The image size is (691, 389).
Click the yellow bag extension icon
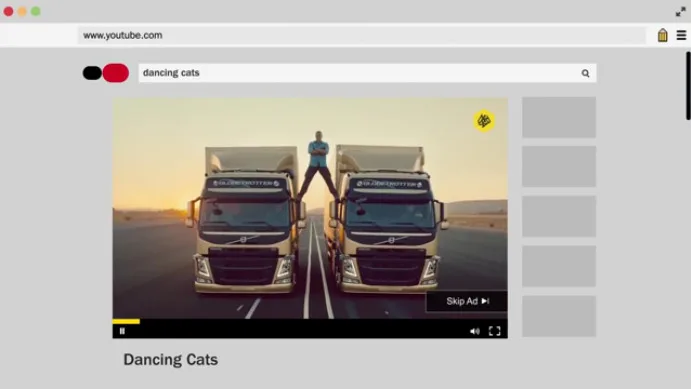tap(662, 35)
